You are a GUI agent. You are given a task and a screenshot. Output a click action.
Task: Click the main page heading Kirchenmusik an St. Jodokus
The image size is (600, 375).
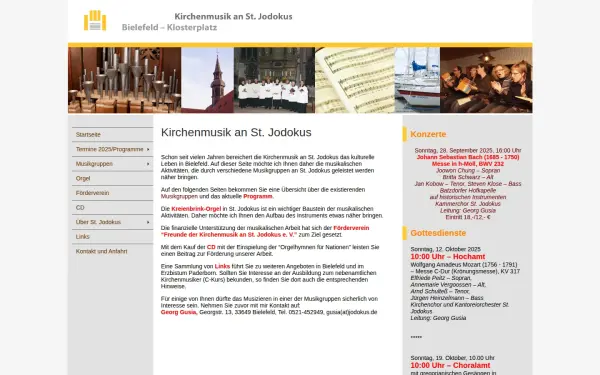[x=236, y=132]
